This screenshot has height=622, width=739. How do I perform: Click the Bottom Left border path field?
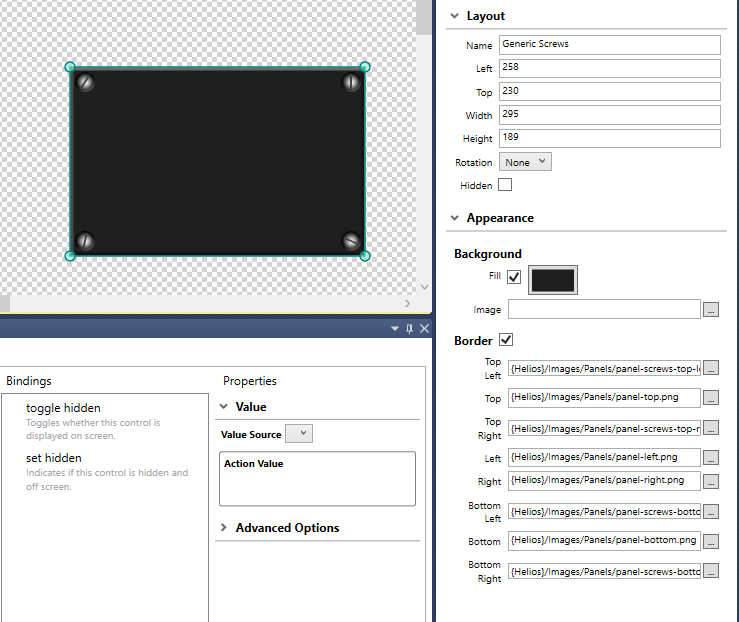604,511
